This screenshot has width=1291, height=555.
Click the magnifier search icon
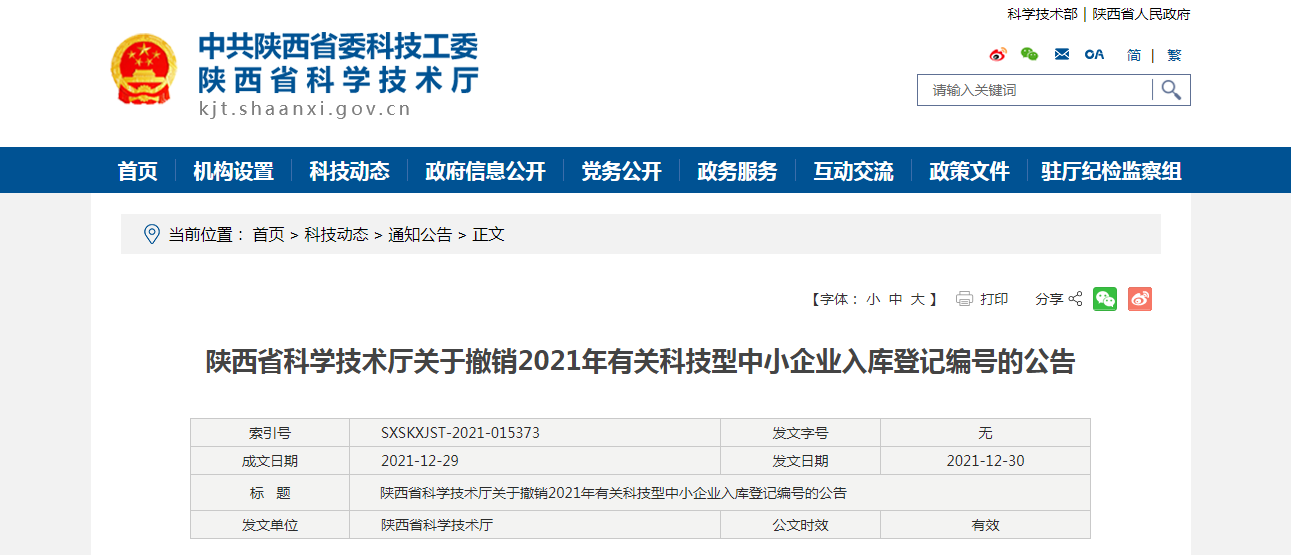click(1171, 90)
